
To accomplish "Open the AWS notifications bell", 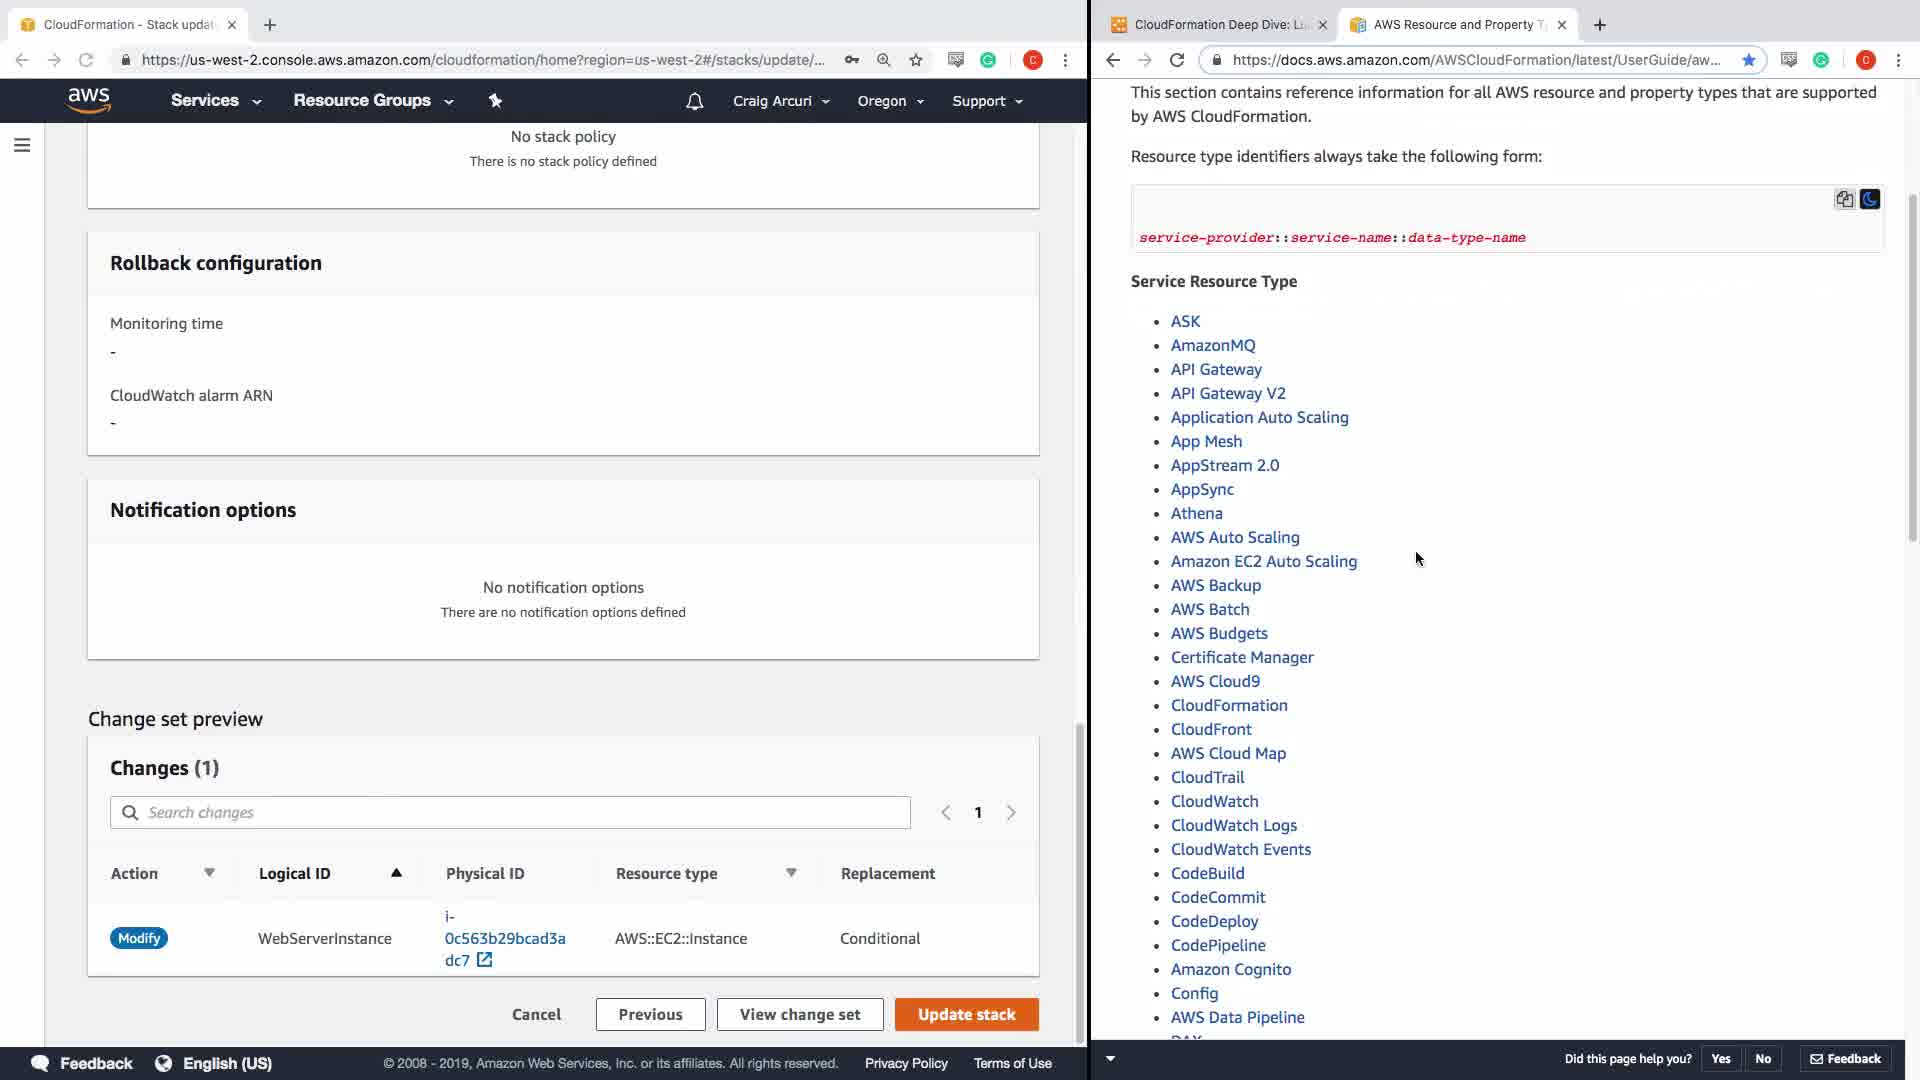I will (694, 101).
